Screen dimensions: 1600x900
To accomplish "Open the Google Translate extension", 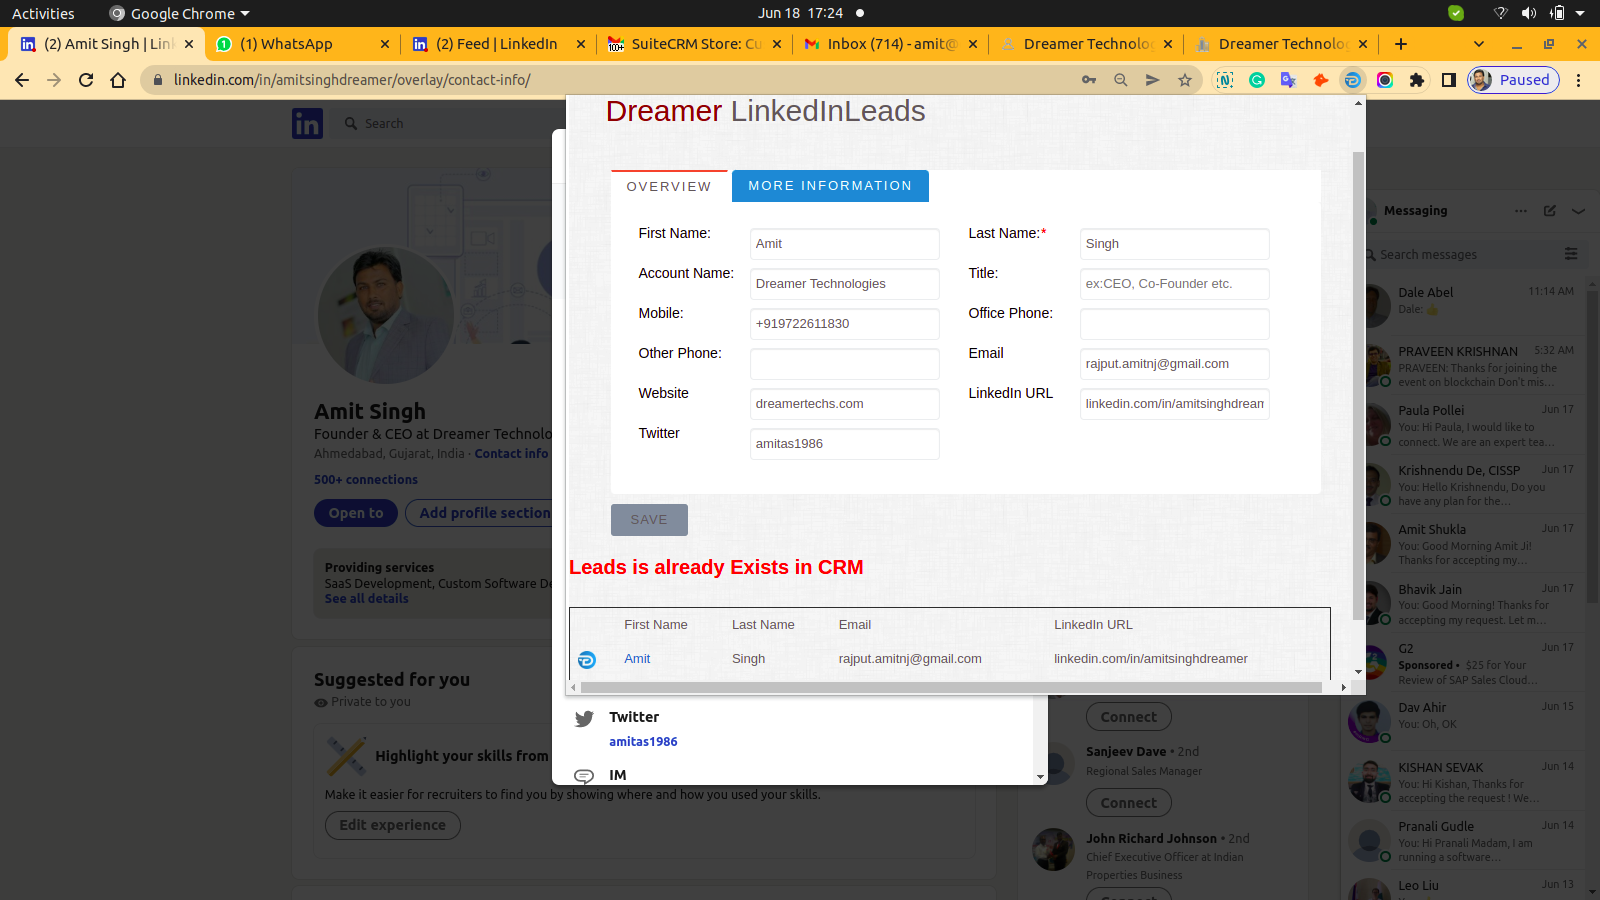I will click(x=1289, y=80).
